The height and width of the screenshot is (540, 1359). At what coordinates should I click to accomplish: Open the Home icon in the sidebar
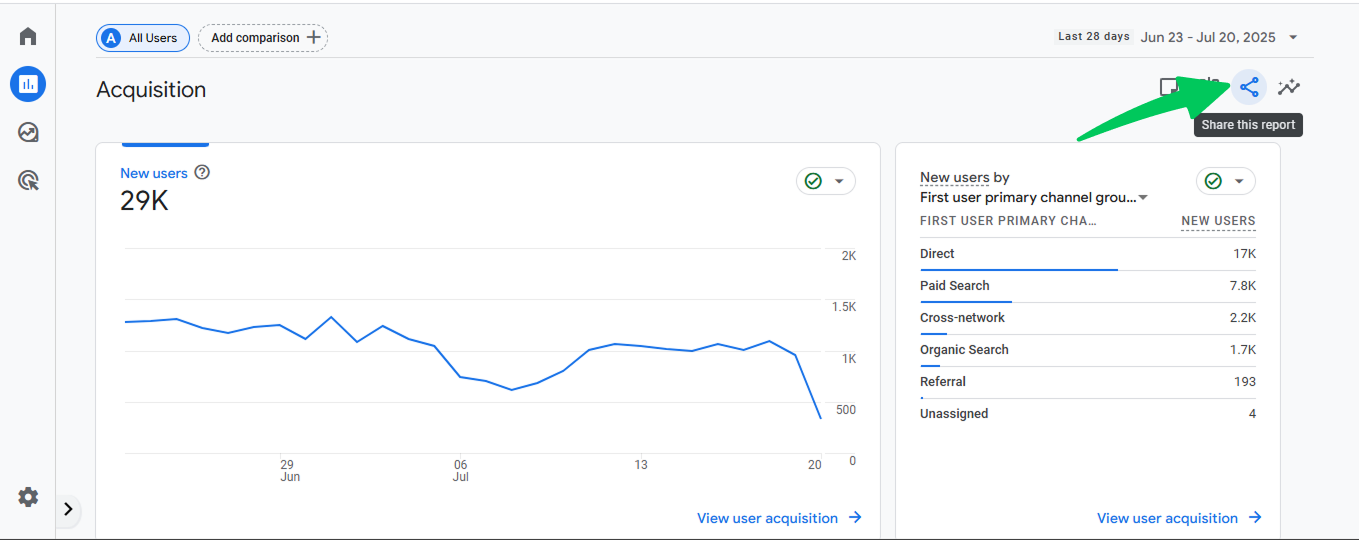pos(28,37)
